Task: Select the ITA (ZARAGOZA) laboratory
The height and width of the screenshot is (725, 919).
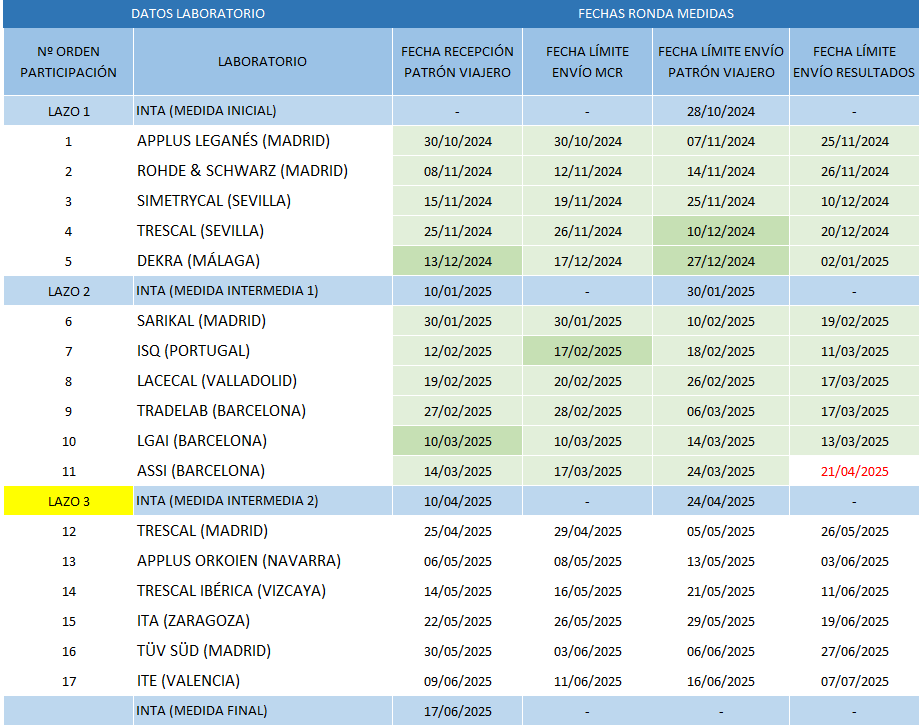Action: (193, 621)
